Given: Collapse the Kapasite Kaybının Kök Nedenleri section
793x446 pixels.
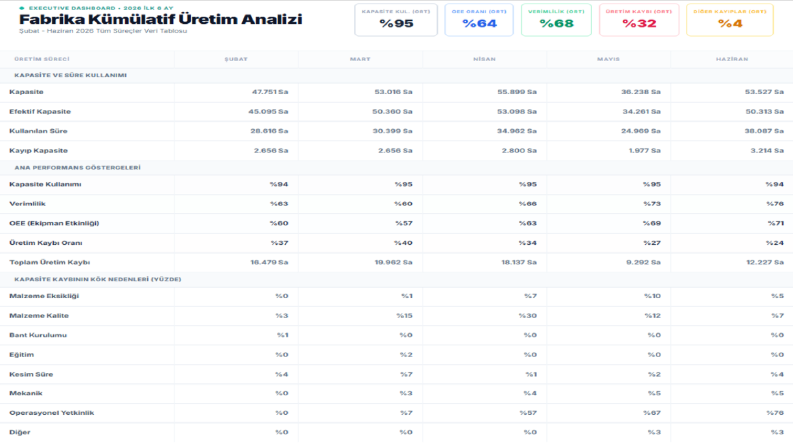Looking at the screenshot, I should pos(98,279).
